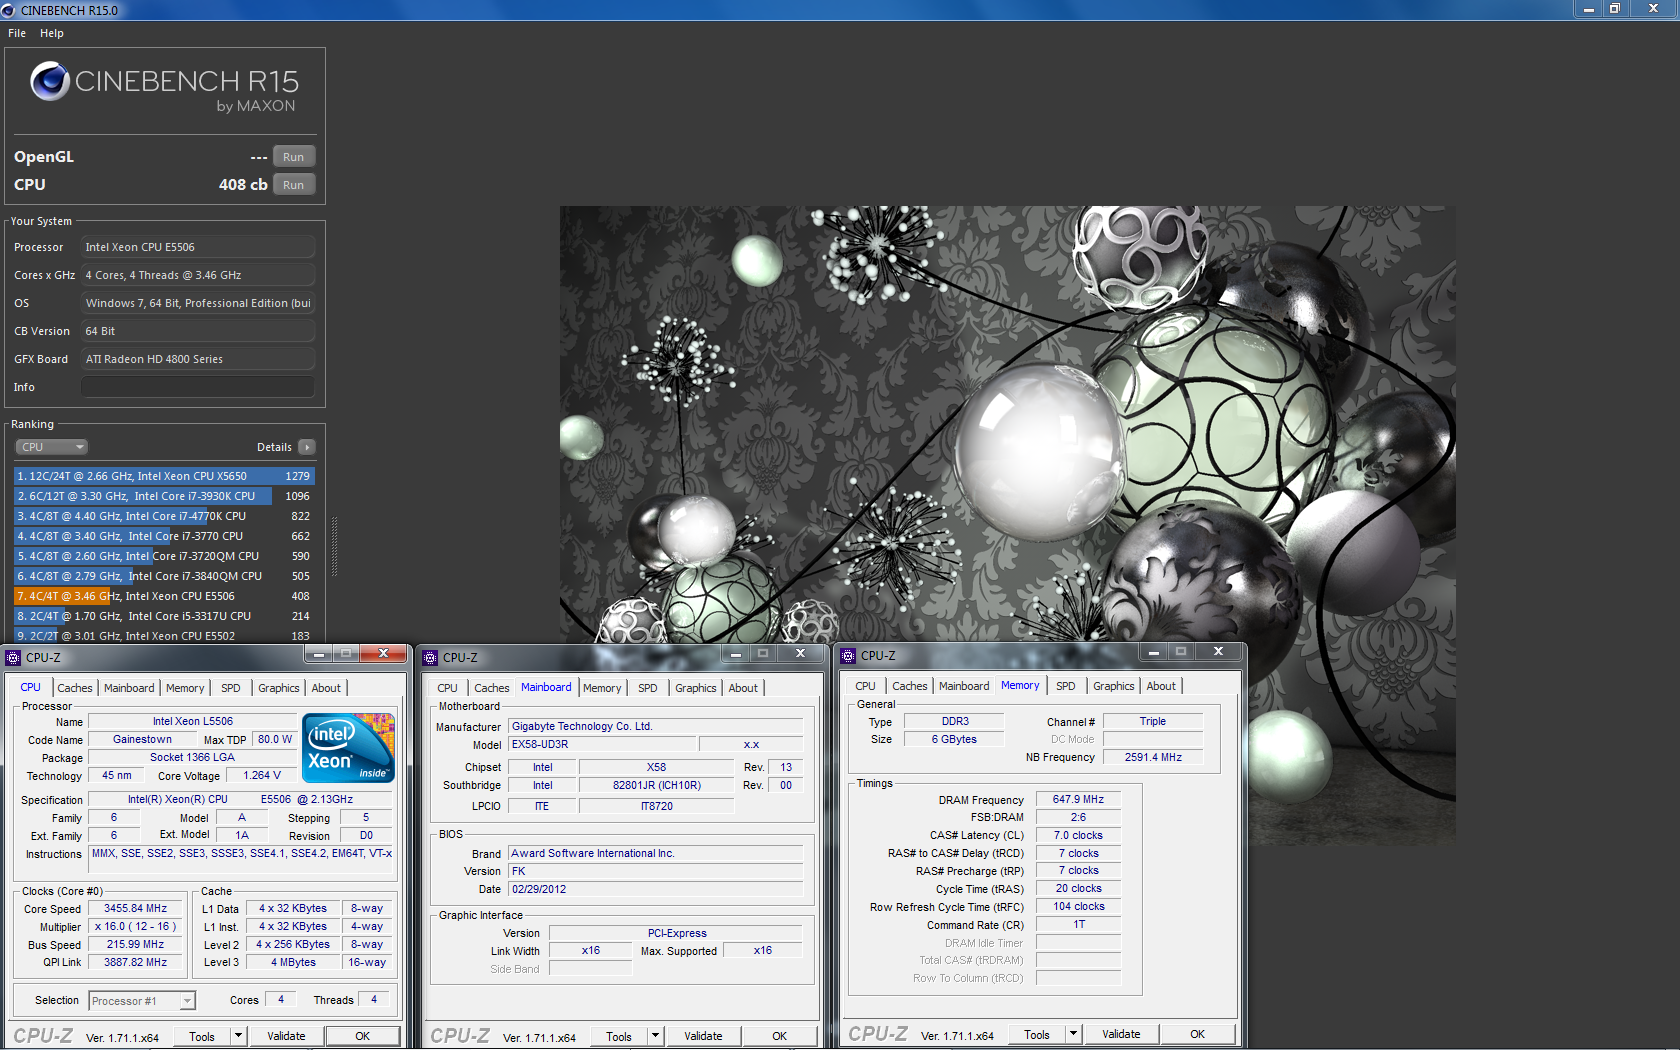Image resolution: width=1680 pixels, height=1050 pixels.
Task: Switch to the Mainboard tab in the left CPU-Z window
Action: point(129,688)
